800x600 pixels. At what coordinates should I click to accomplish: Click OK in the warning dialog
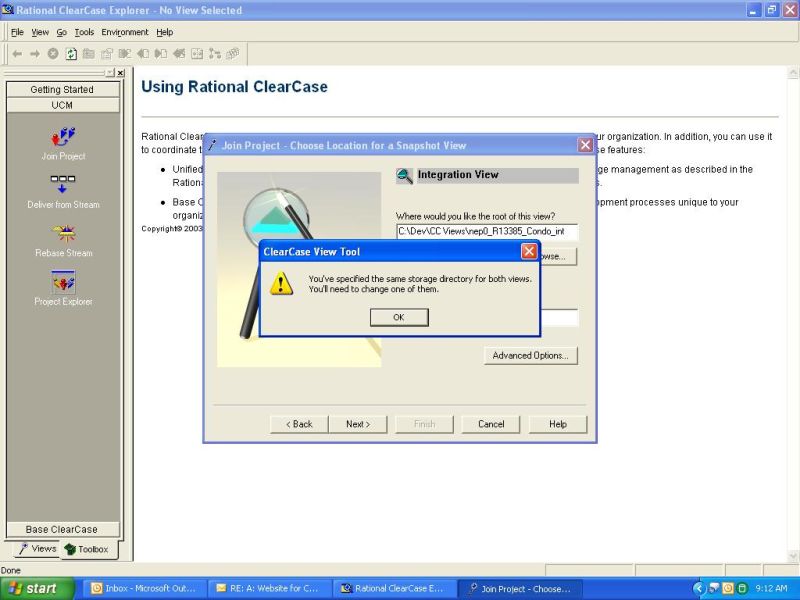[399, 317]
